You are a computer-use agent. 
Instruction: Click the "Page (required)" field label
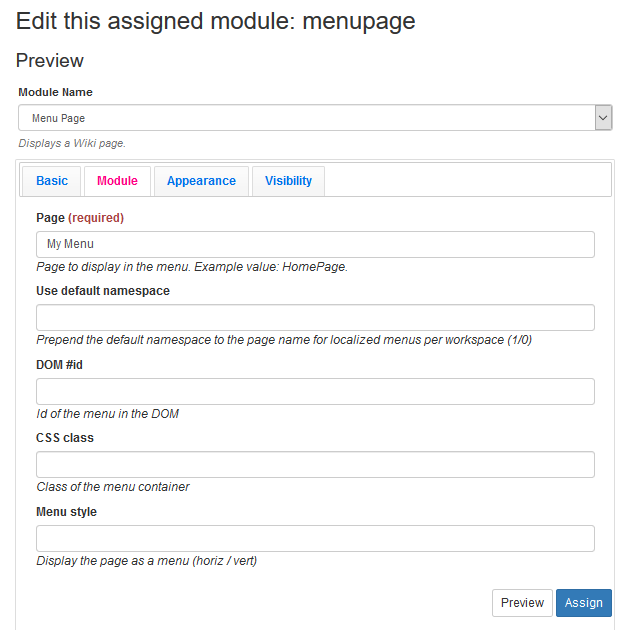pos(80,217)
